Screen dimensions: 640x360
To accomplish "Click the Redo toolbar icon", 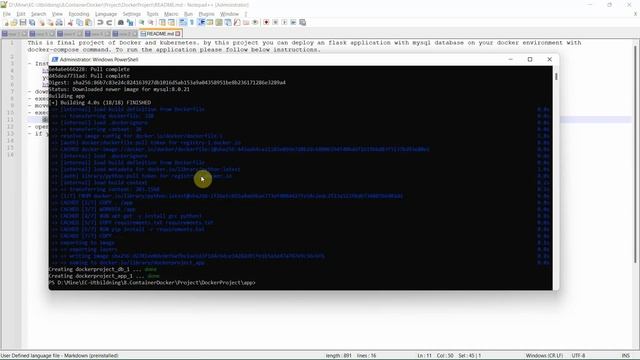I will click(x=109, y=22).
